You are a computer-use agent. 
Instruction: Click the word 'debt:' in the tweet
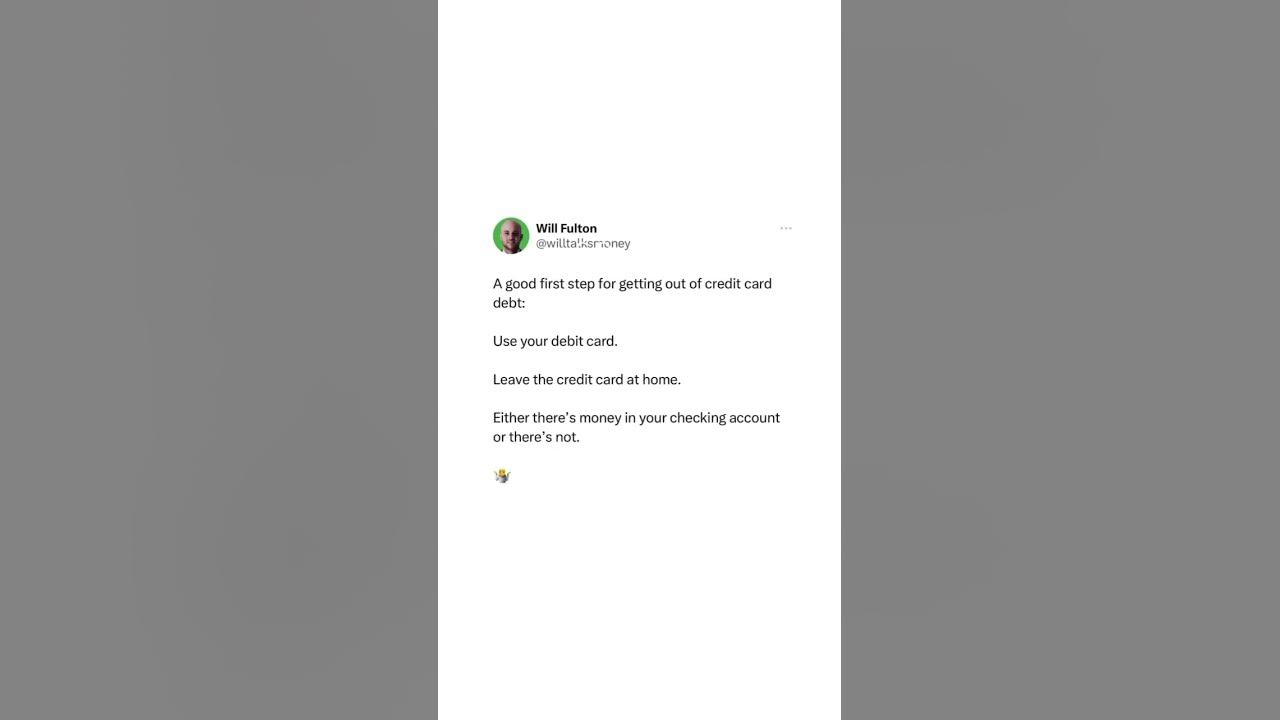coord(509,303)
